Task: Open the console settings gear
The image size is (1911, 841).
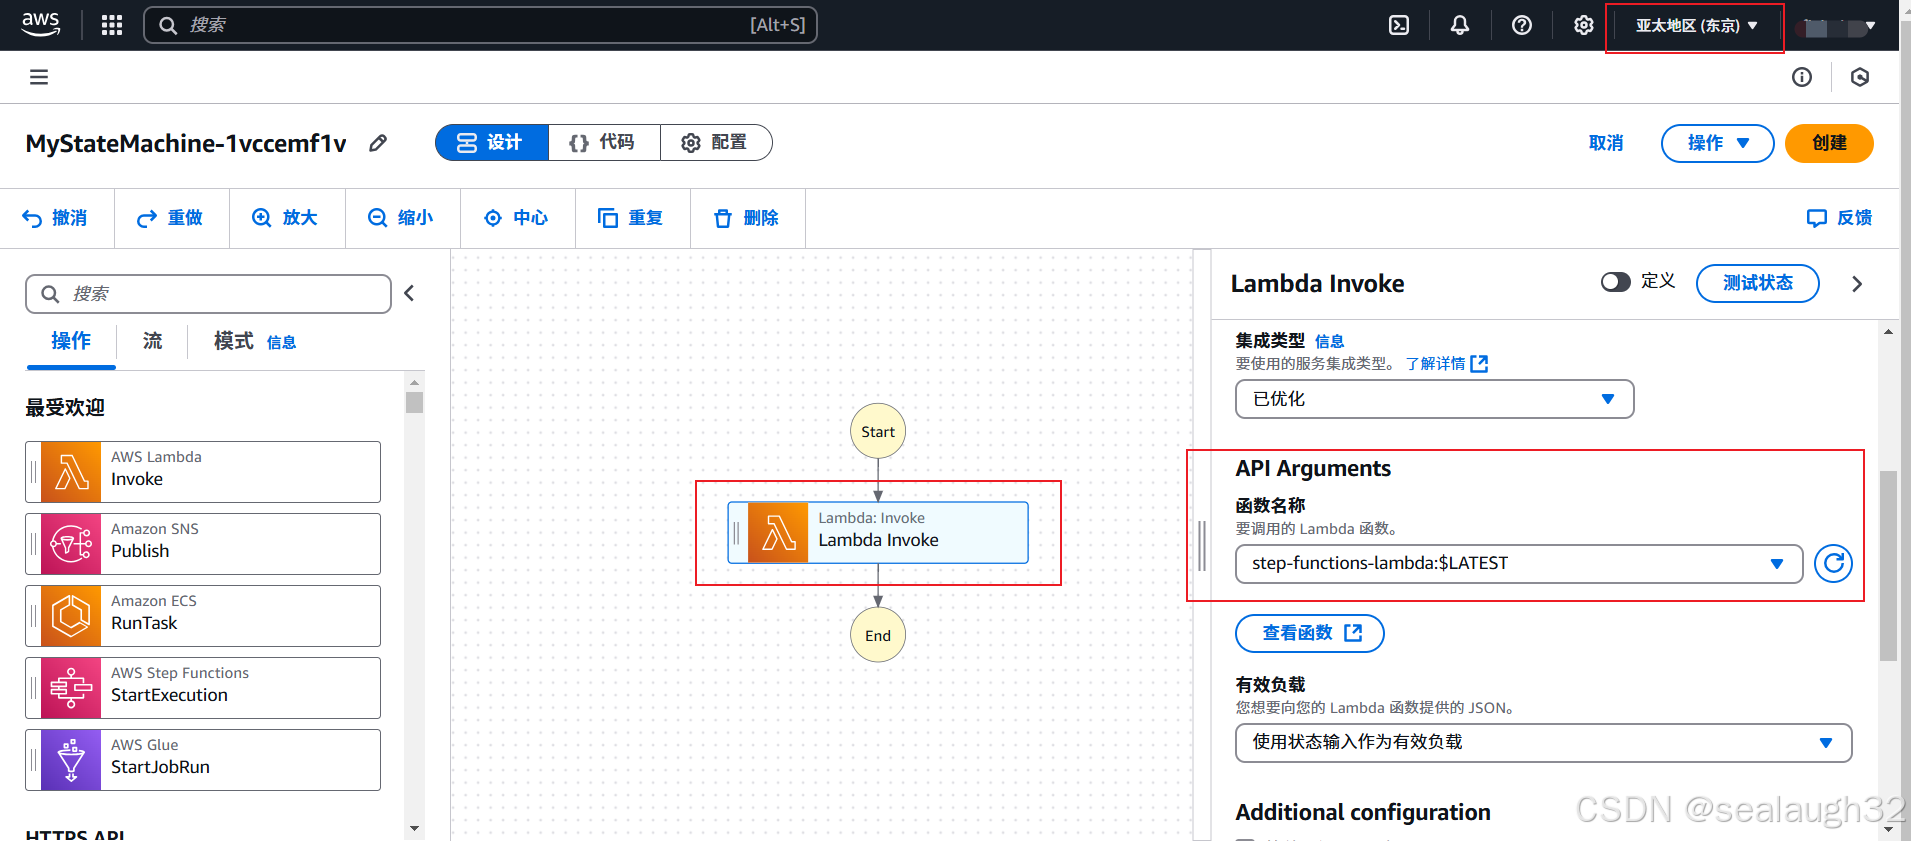Action: tap(1584, 25)
